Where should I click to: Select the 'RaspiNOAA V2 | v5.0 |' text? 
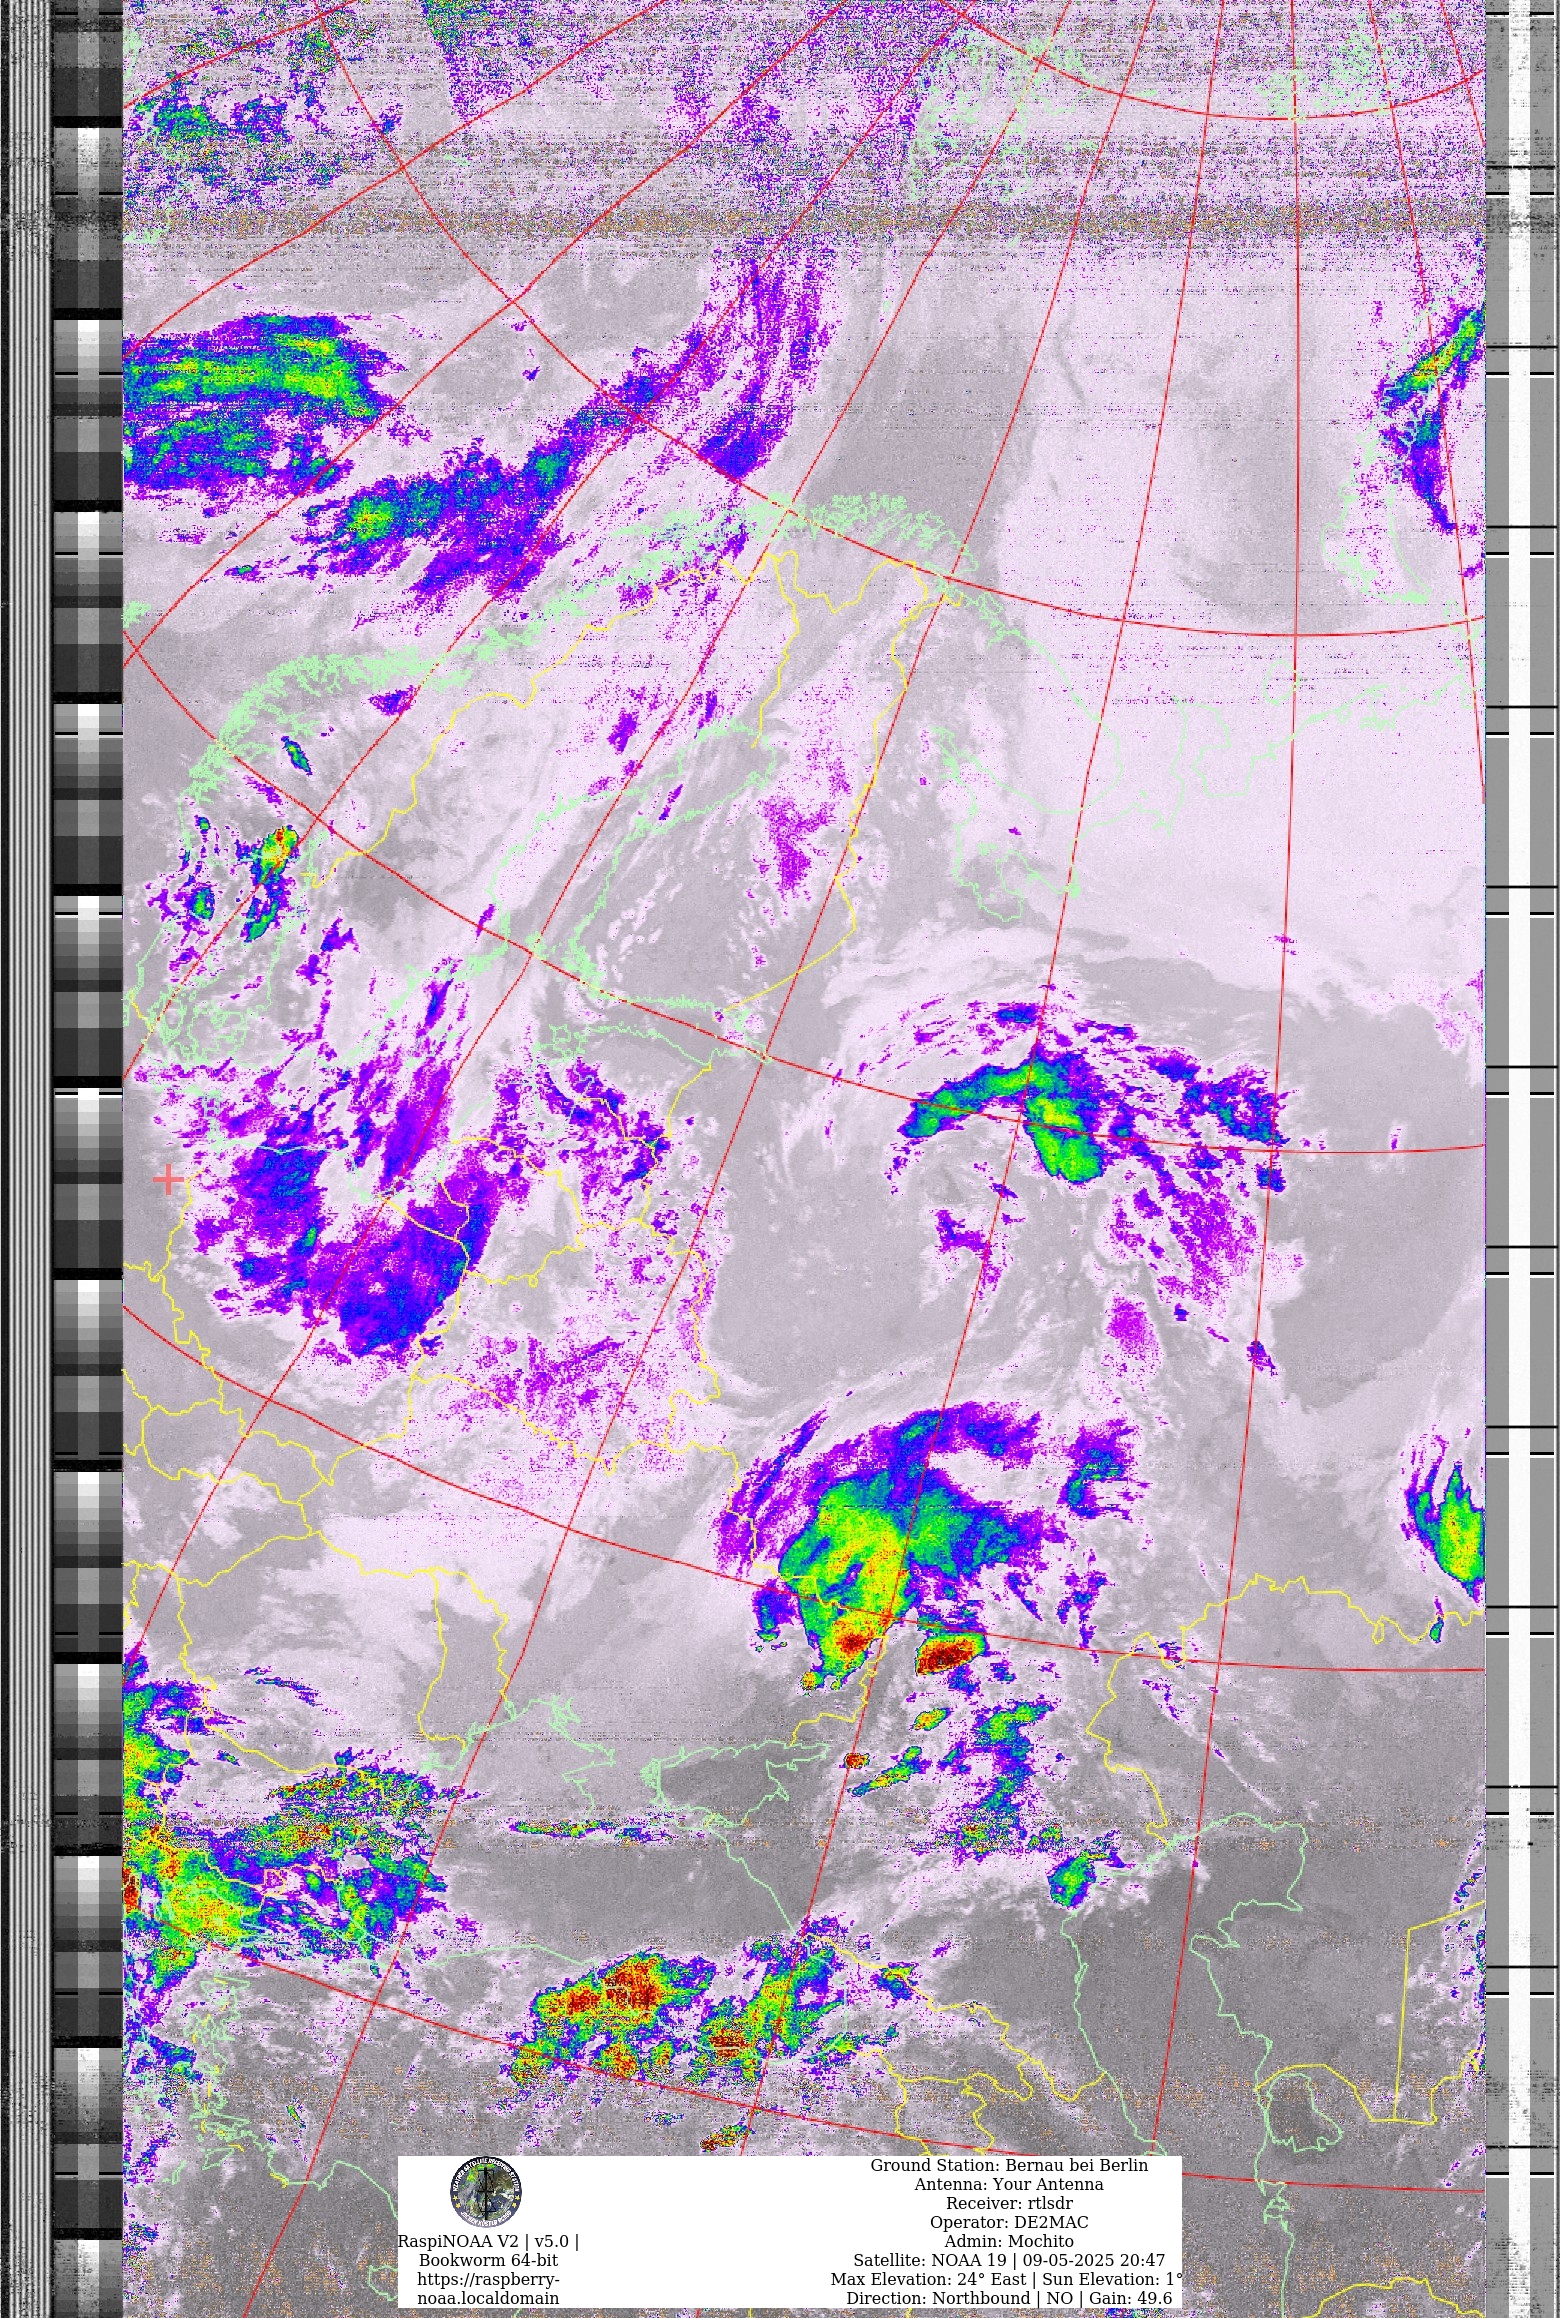click(x=488, y=2241)
